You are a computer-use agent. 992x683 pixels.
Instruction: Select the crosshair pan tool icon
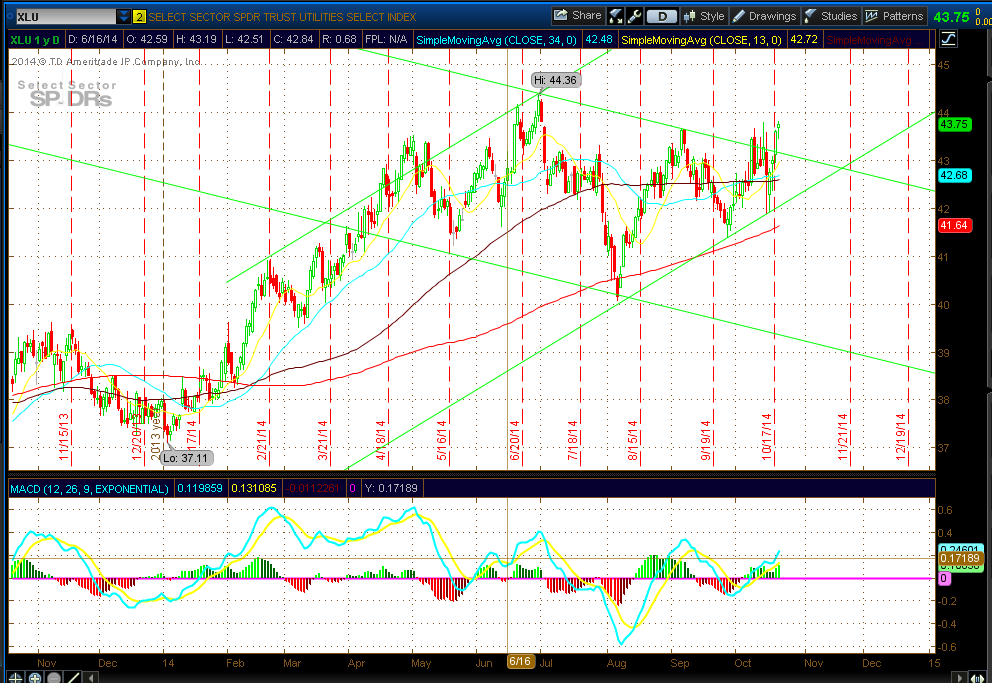16,677
